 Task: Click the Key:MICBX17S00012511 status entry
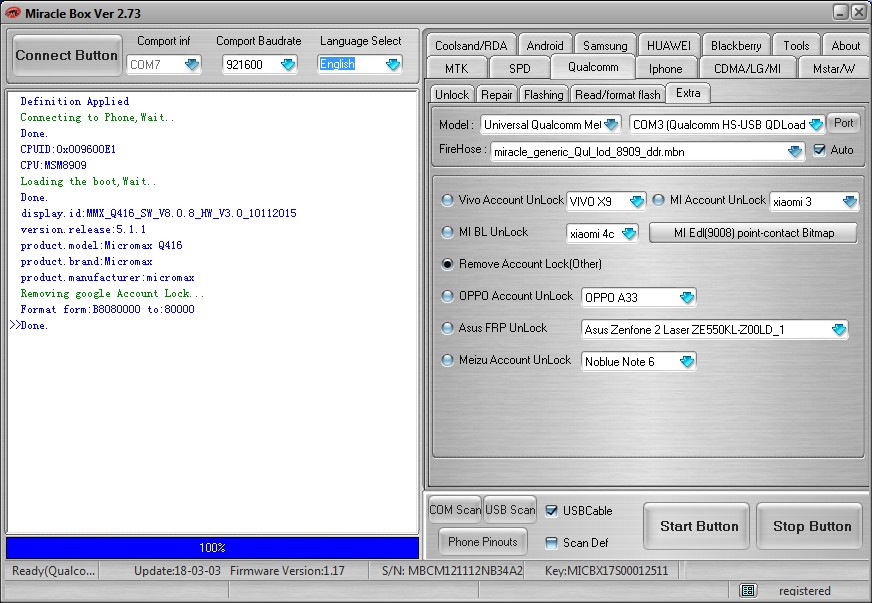pyautogui.click(x=606, y=571)
